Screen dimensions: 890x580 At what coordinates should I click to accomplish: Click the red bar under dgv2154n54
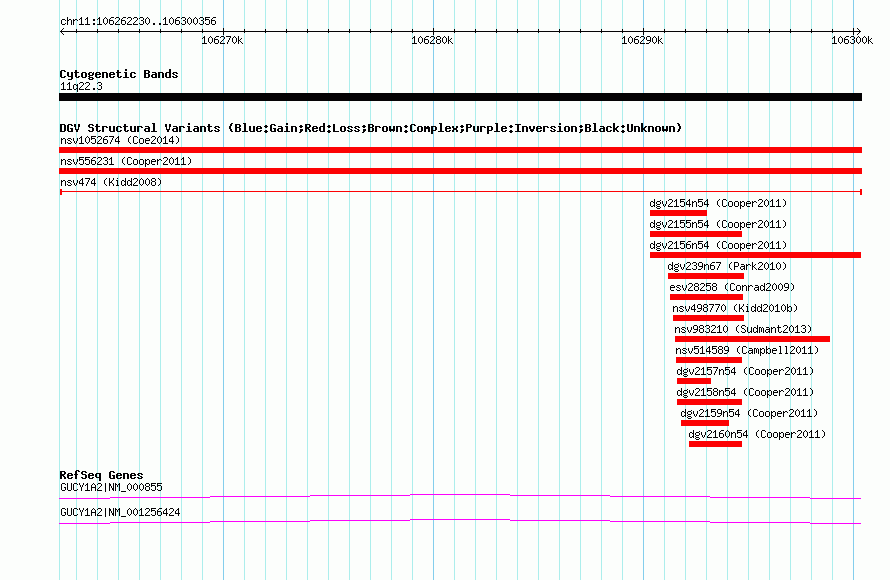pos(678,213)
